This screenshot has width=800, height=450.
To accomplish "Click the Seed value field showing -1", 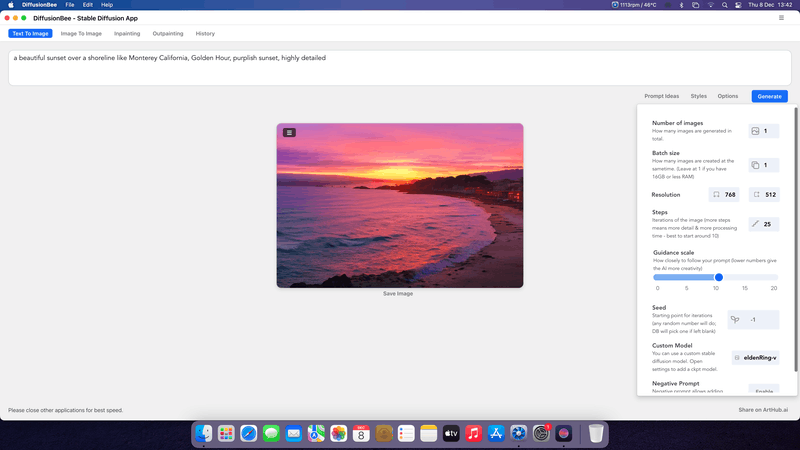I will [x=753, y=320].
